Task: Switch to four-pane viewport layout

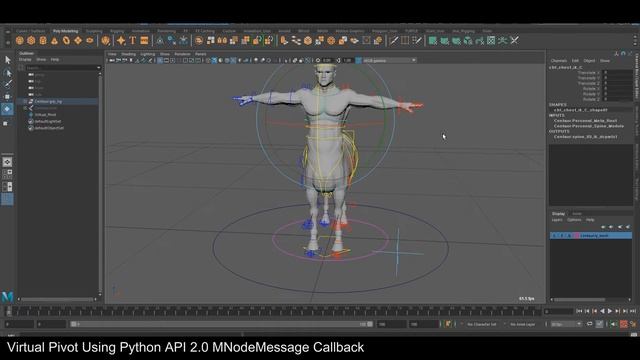Action: pos(7,174)
